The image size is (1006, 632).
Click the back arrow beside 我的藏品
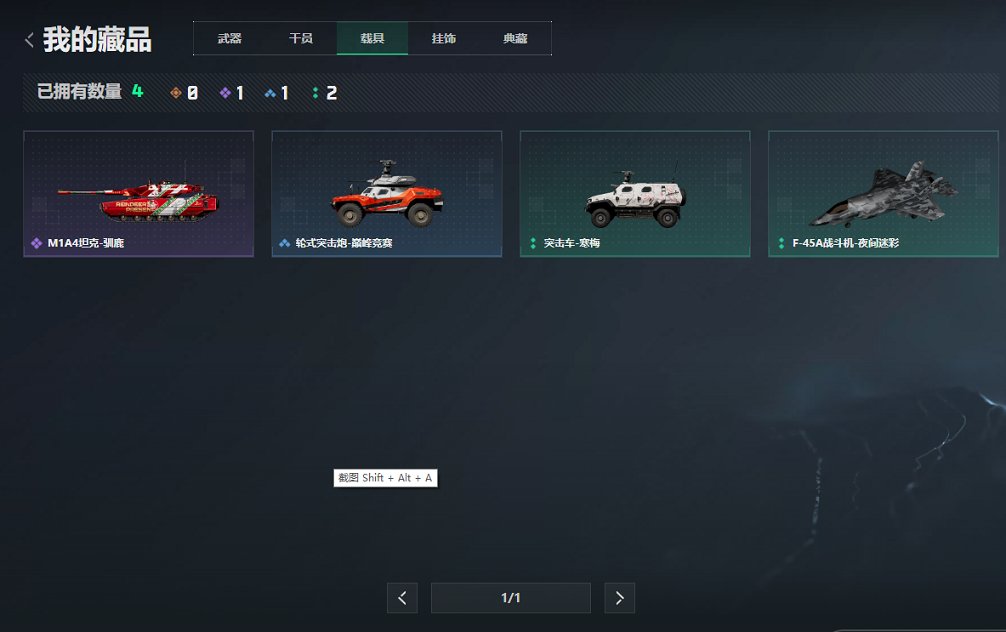[29, 40]
